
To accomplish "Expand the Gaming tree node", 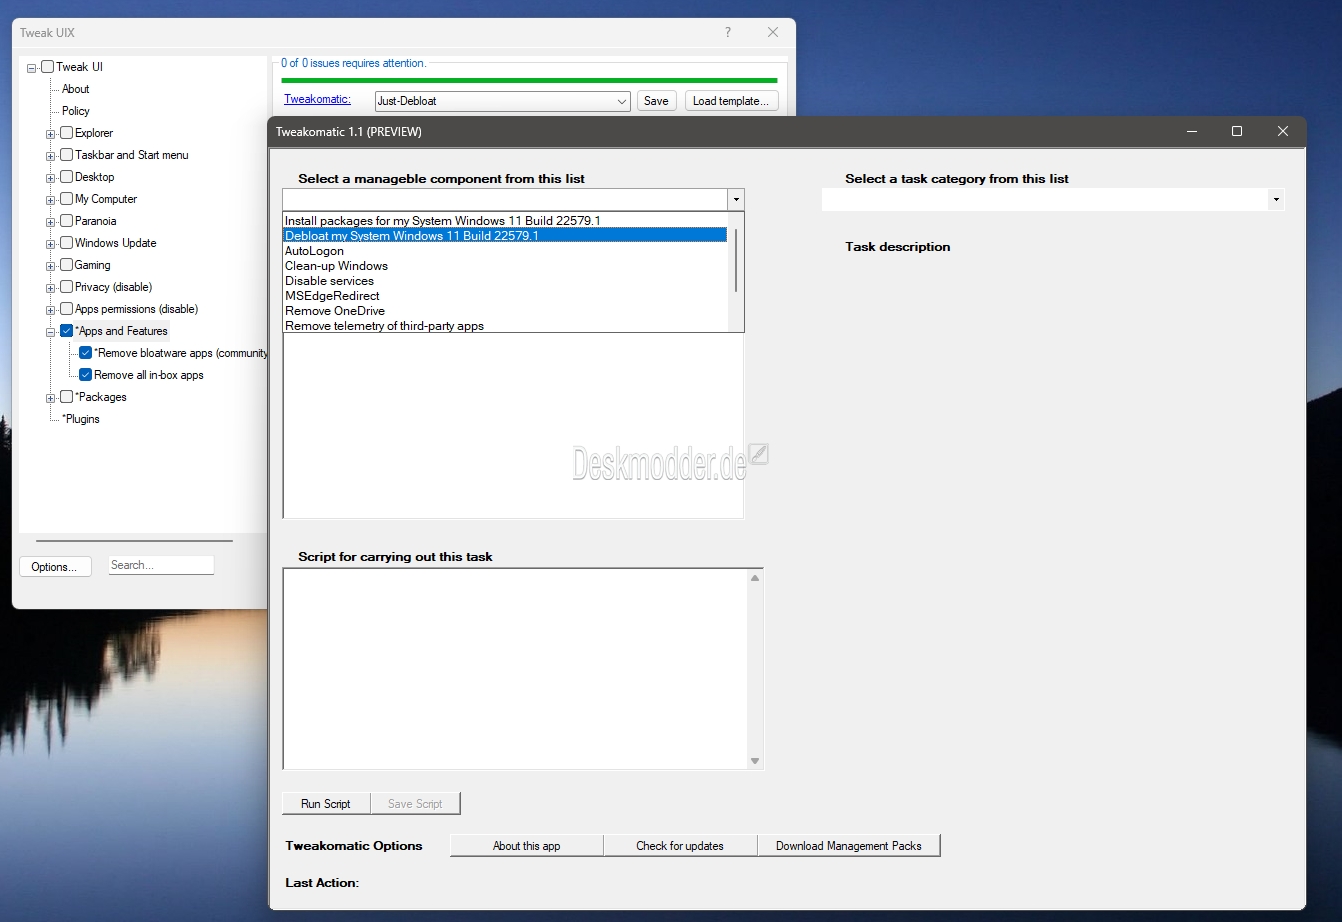I will (50, 266).
